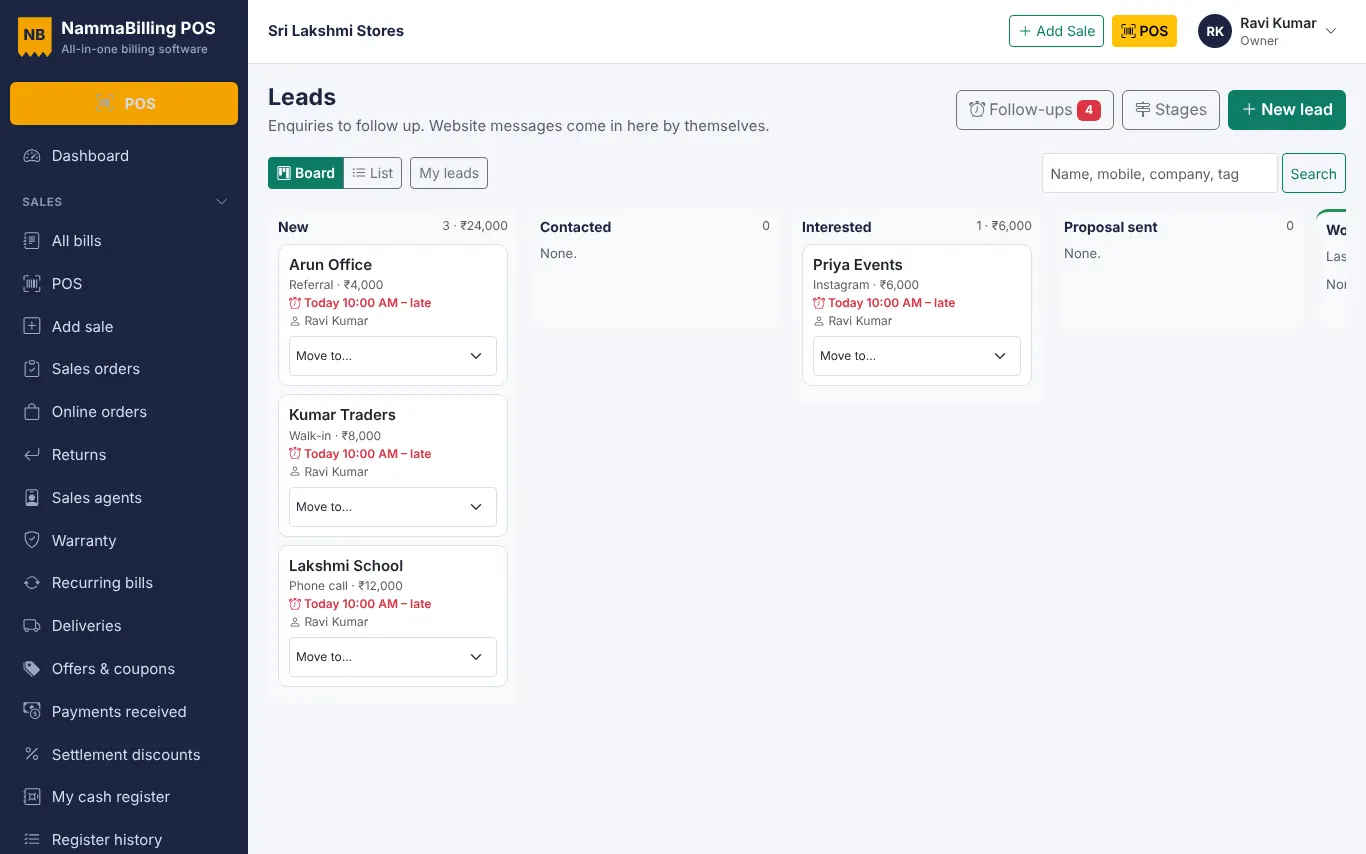Screen dimensions: 1366x854
Task: Click the Online orders bag icon
Action: (32, 412)
